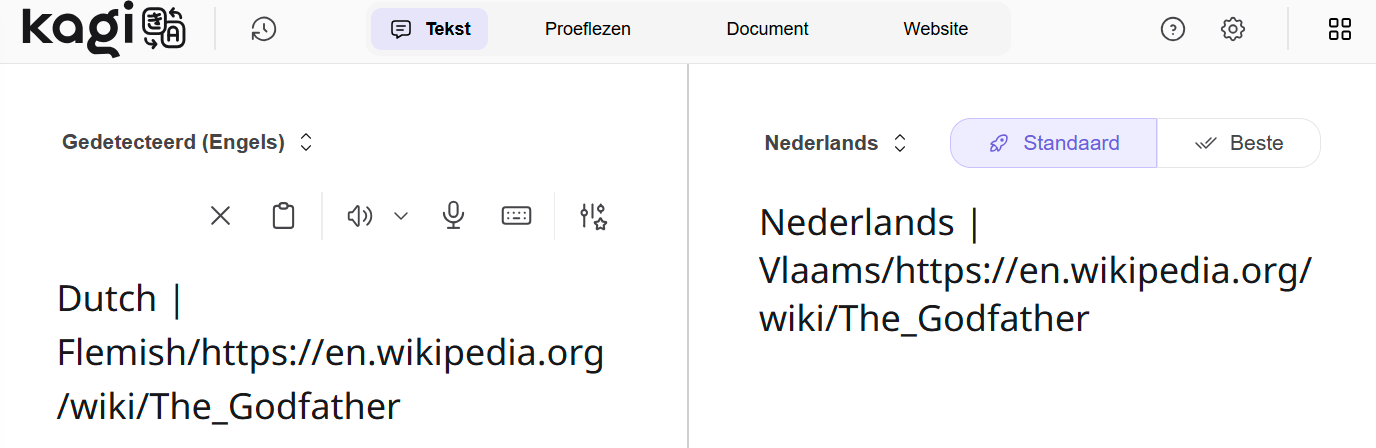This screenshot has height=448, width=1376.
Task: Clear the source text with X icon
Action: point(220,216)
